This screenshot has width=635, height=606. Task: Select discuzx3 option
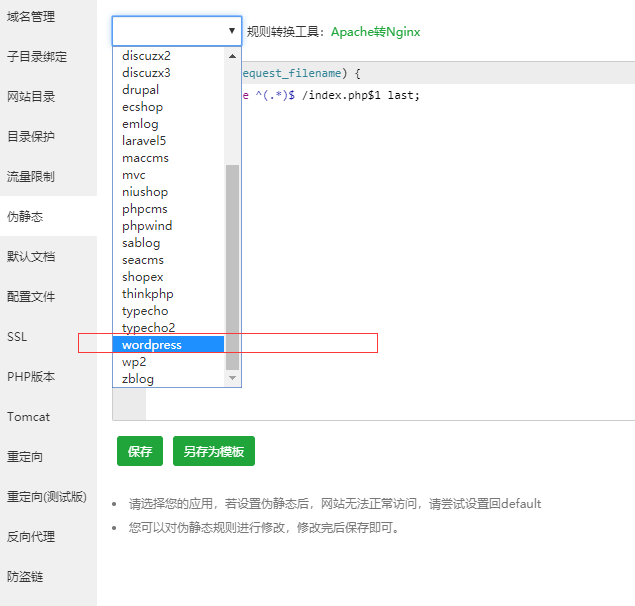(146, 73)
